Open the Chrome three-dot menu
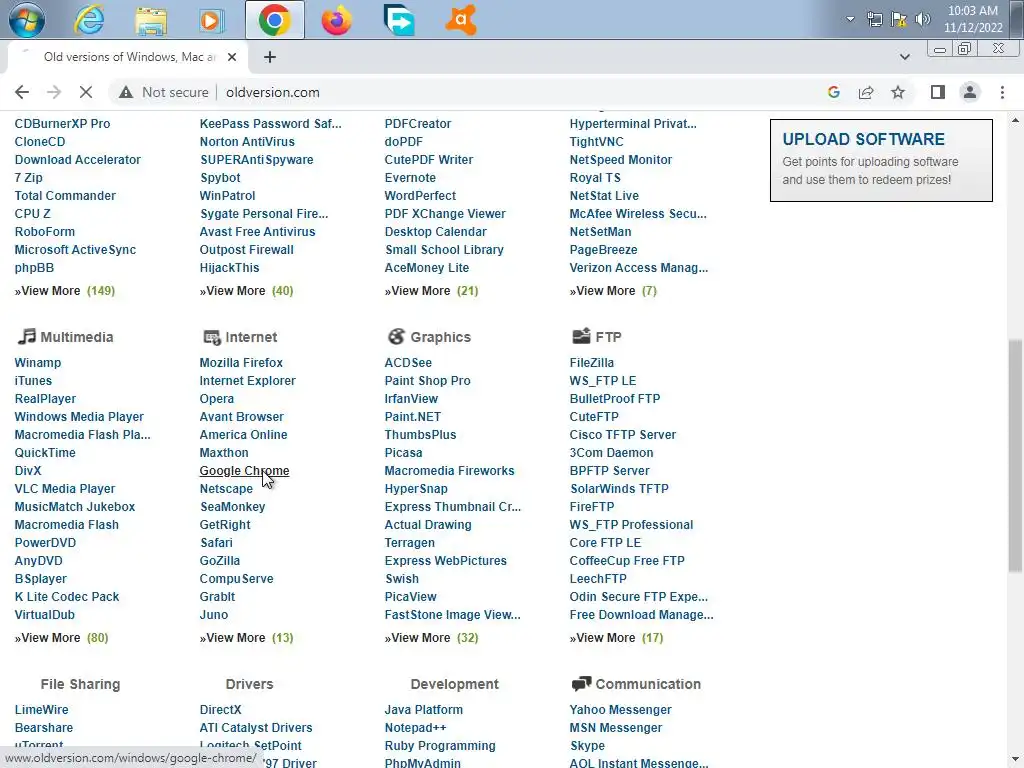This screenshot has height=768, width=1024. click(x=1002, y=92)
